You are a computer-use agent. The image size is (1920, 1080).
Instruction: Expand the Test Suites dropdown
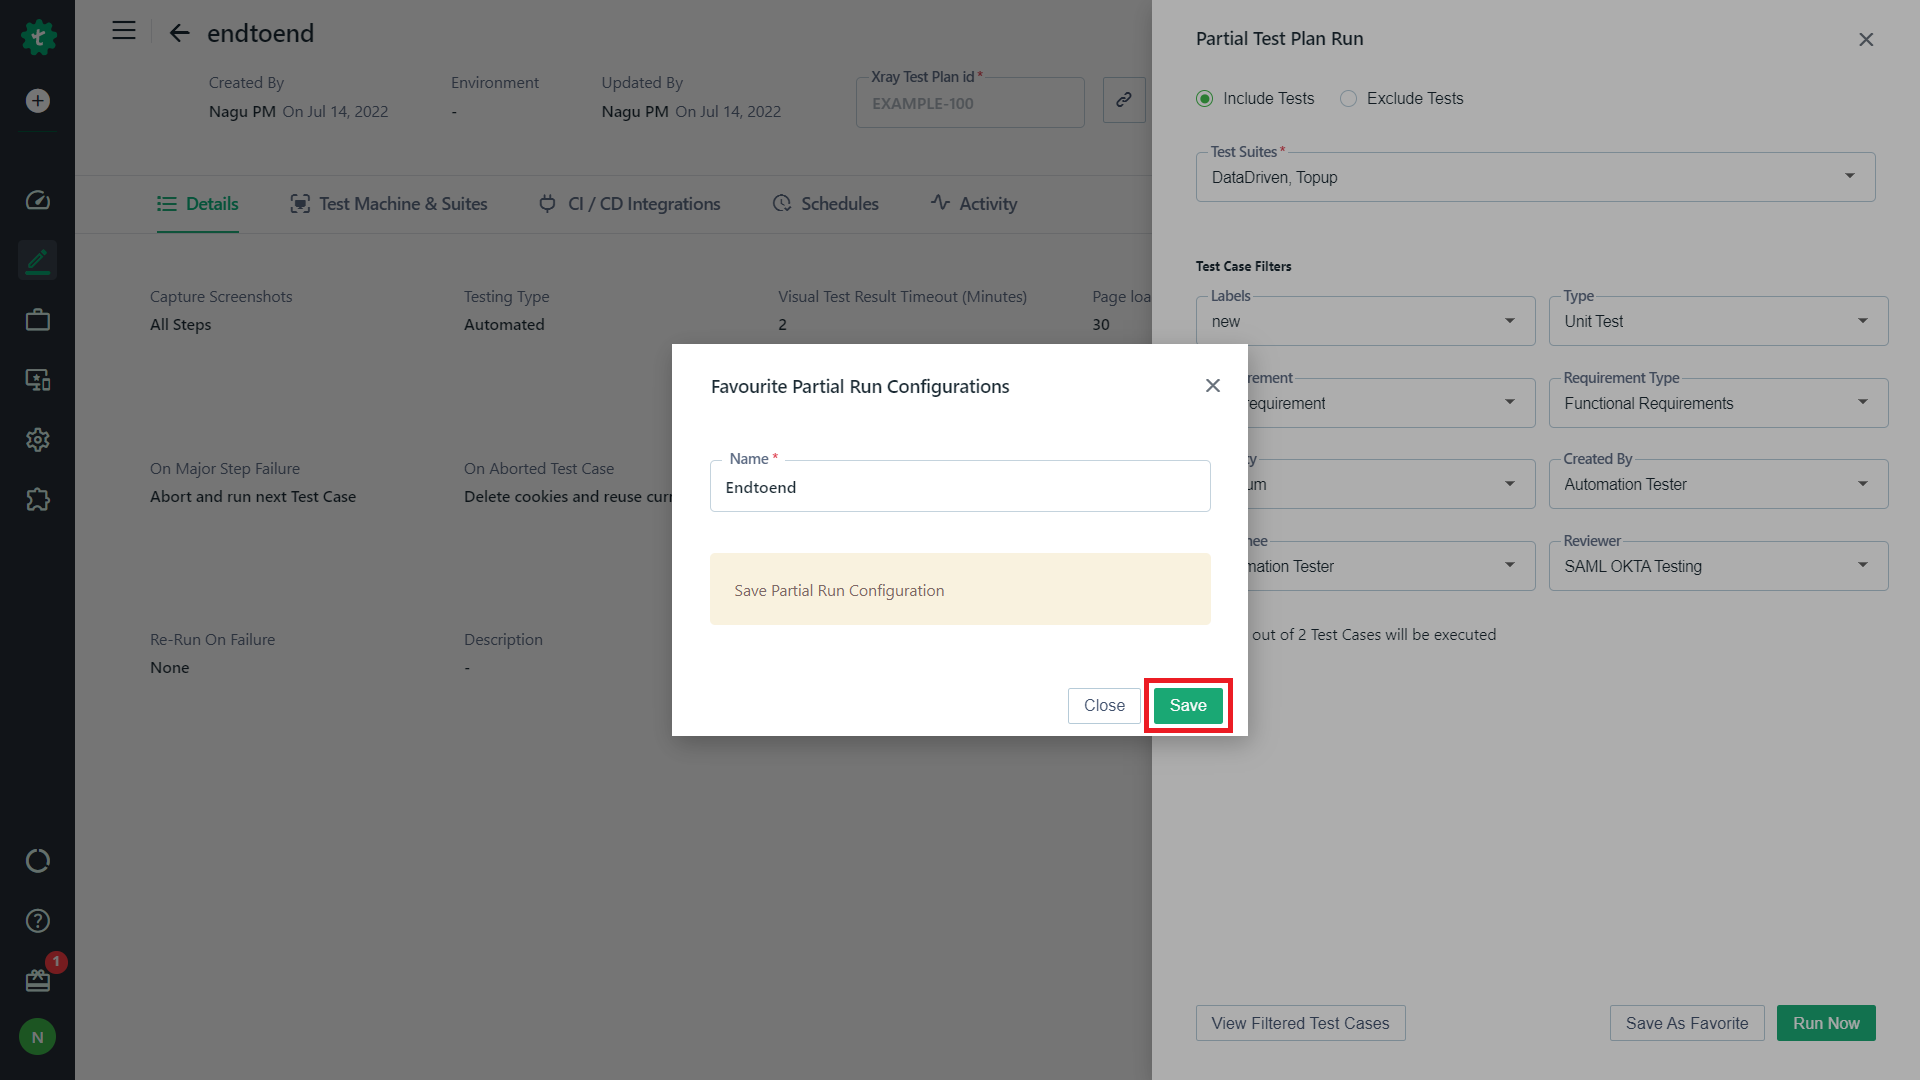1536,177
